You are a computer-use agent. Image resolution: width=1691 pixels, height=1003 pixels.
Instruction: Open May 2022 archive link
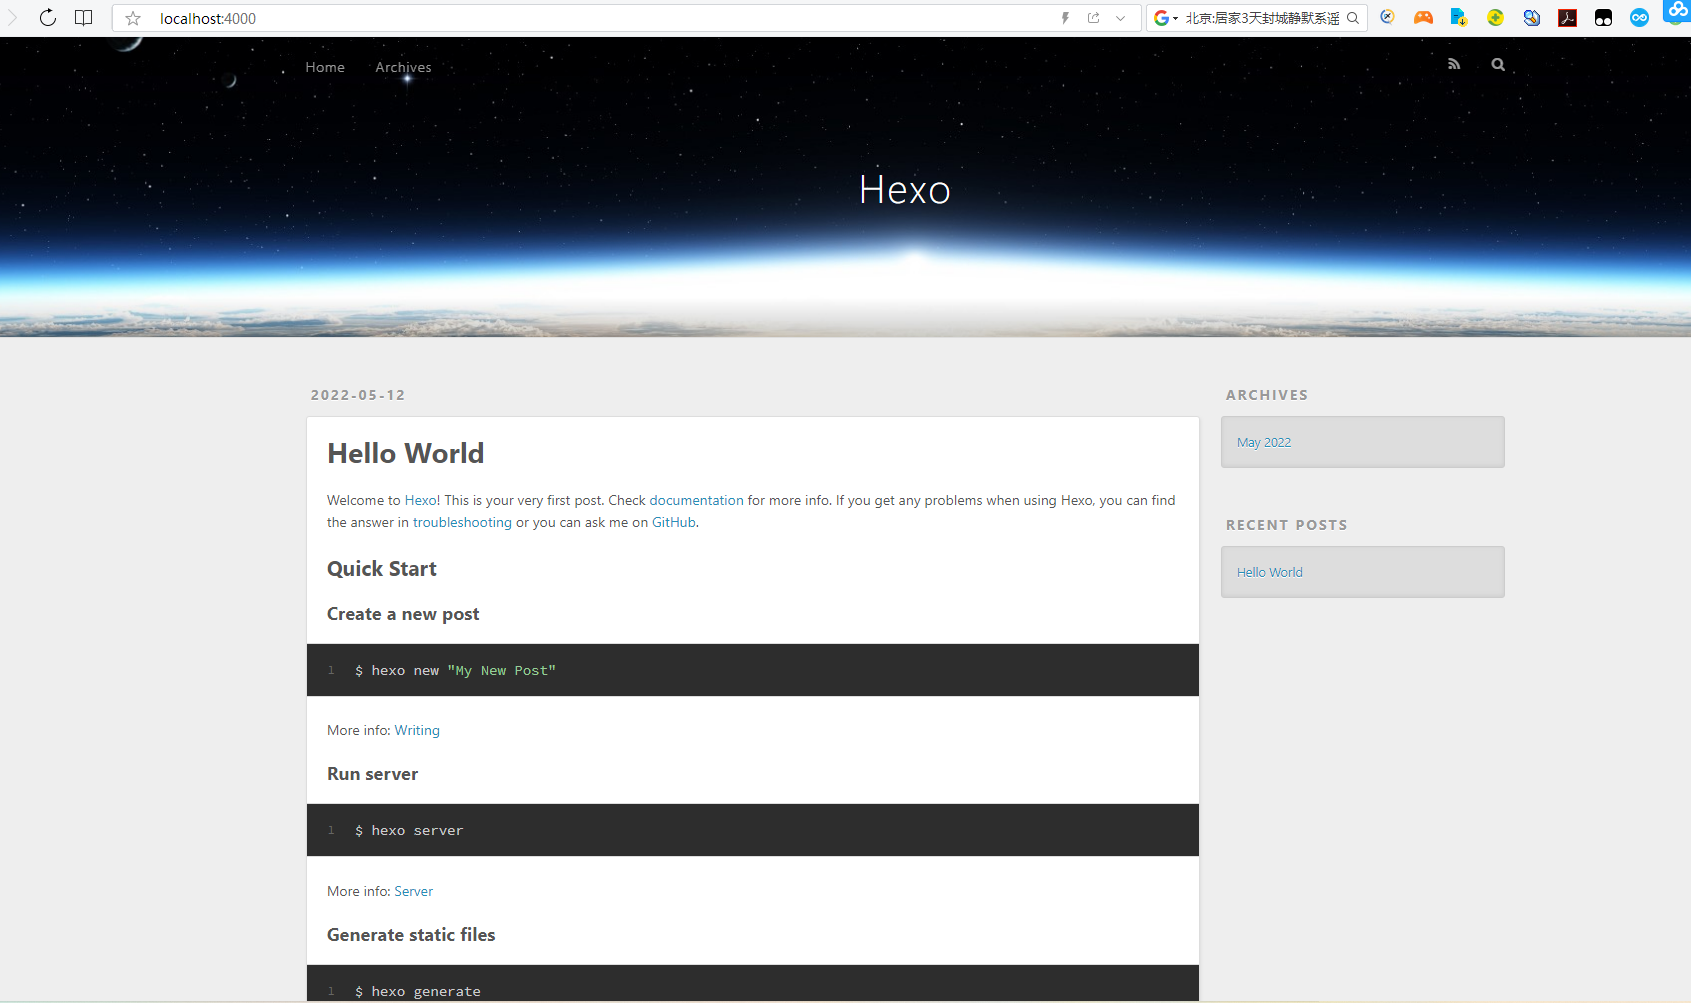pyautogui.click(x=1264, y=442)
